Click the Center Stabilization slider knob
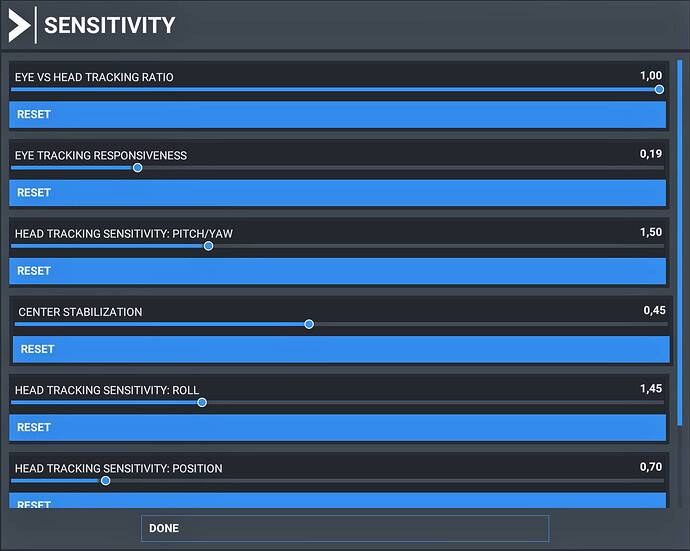Image resolution: width=690 pixels, height=551 pixels. tap(309, 324)
